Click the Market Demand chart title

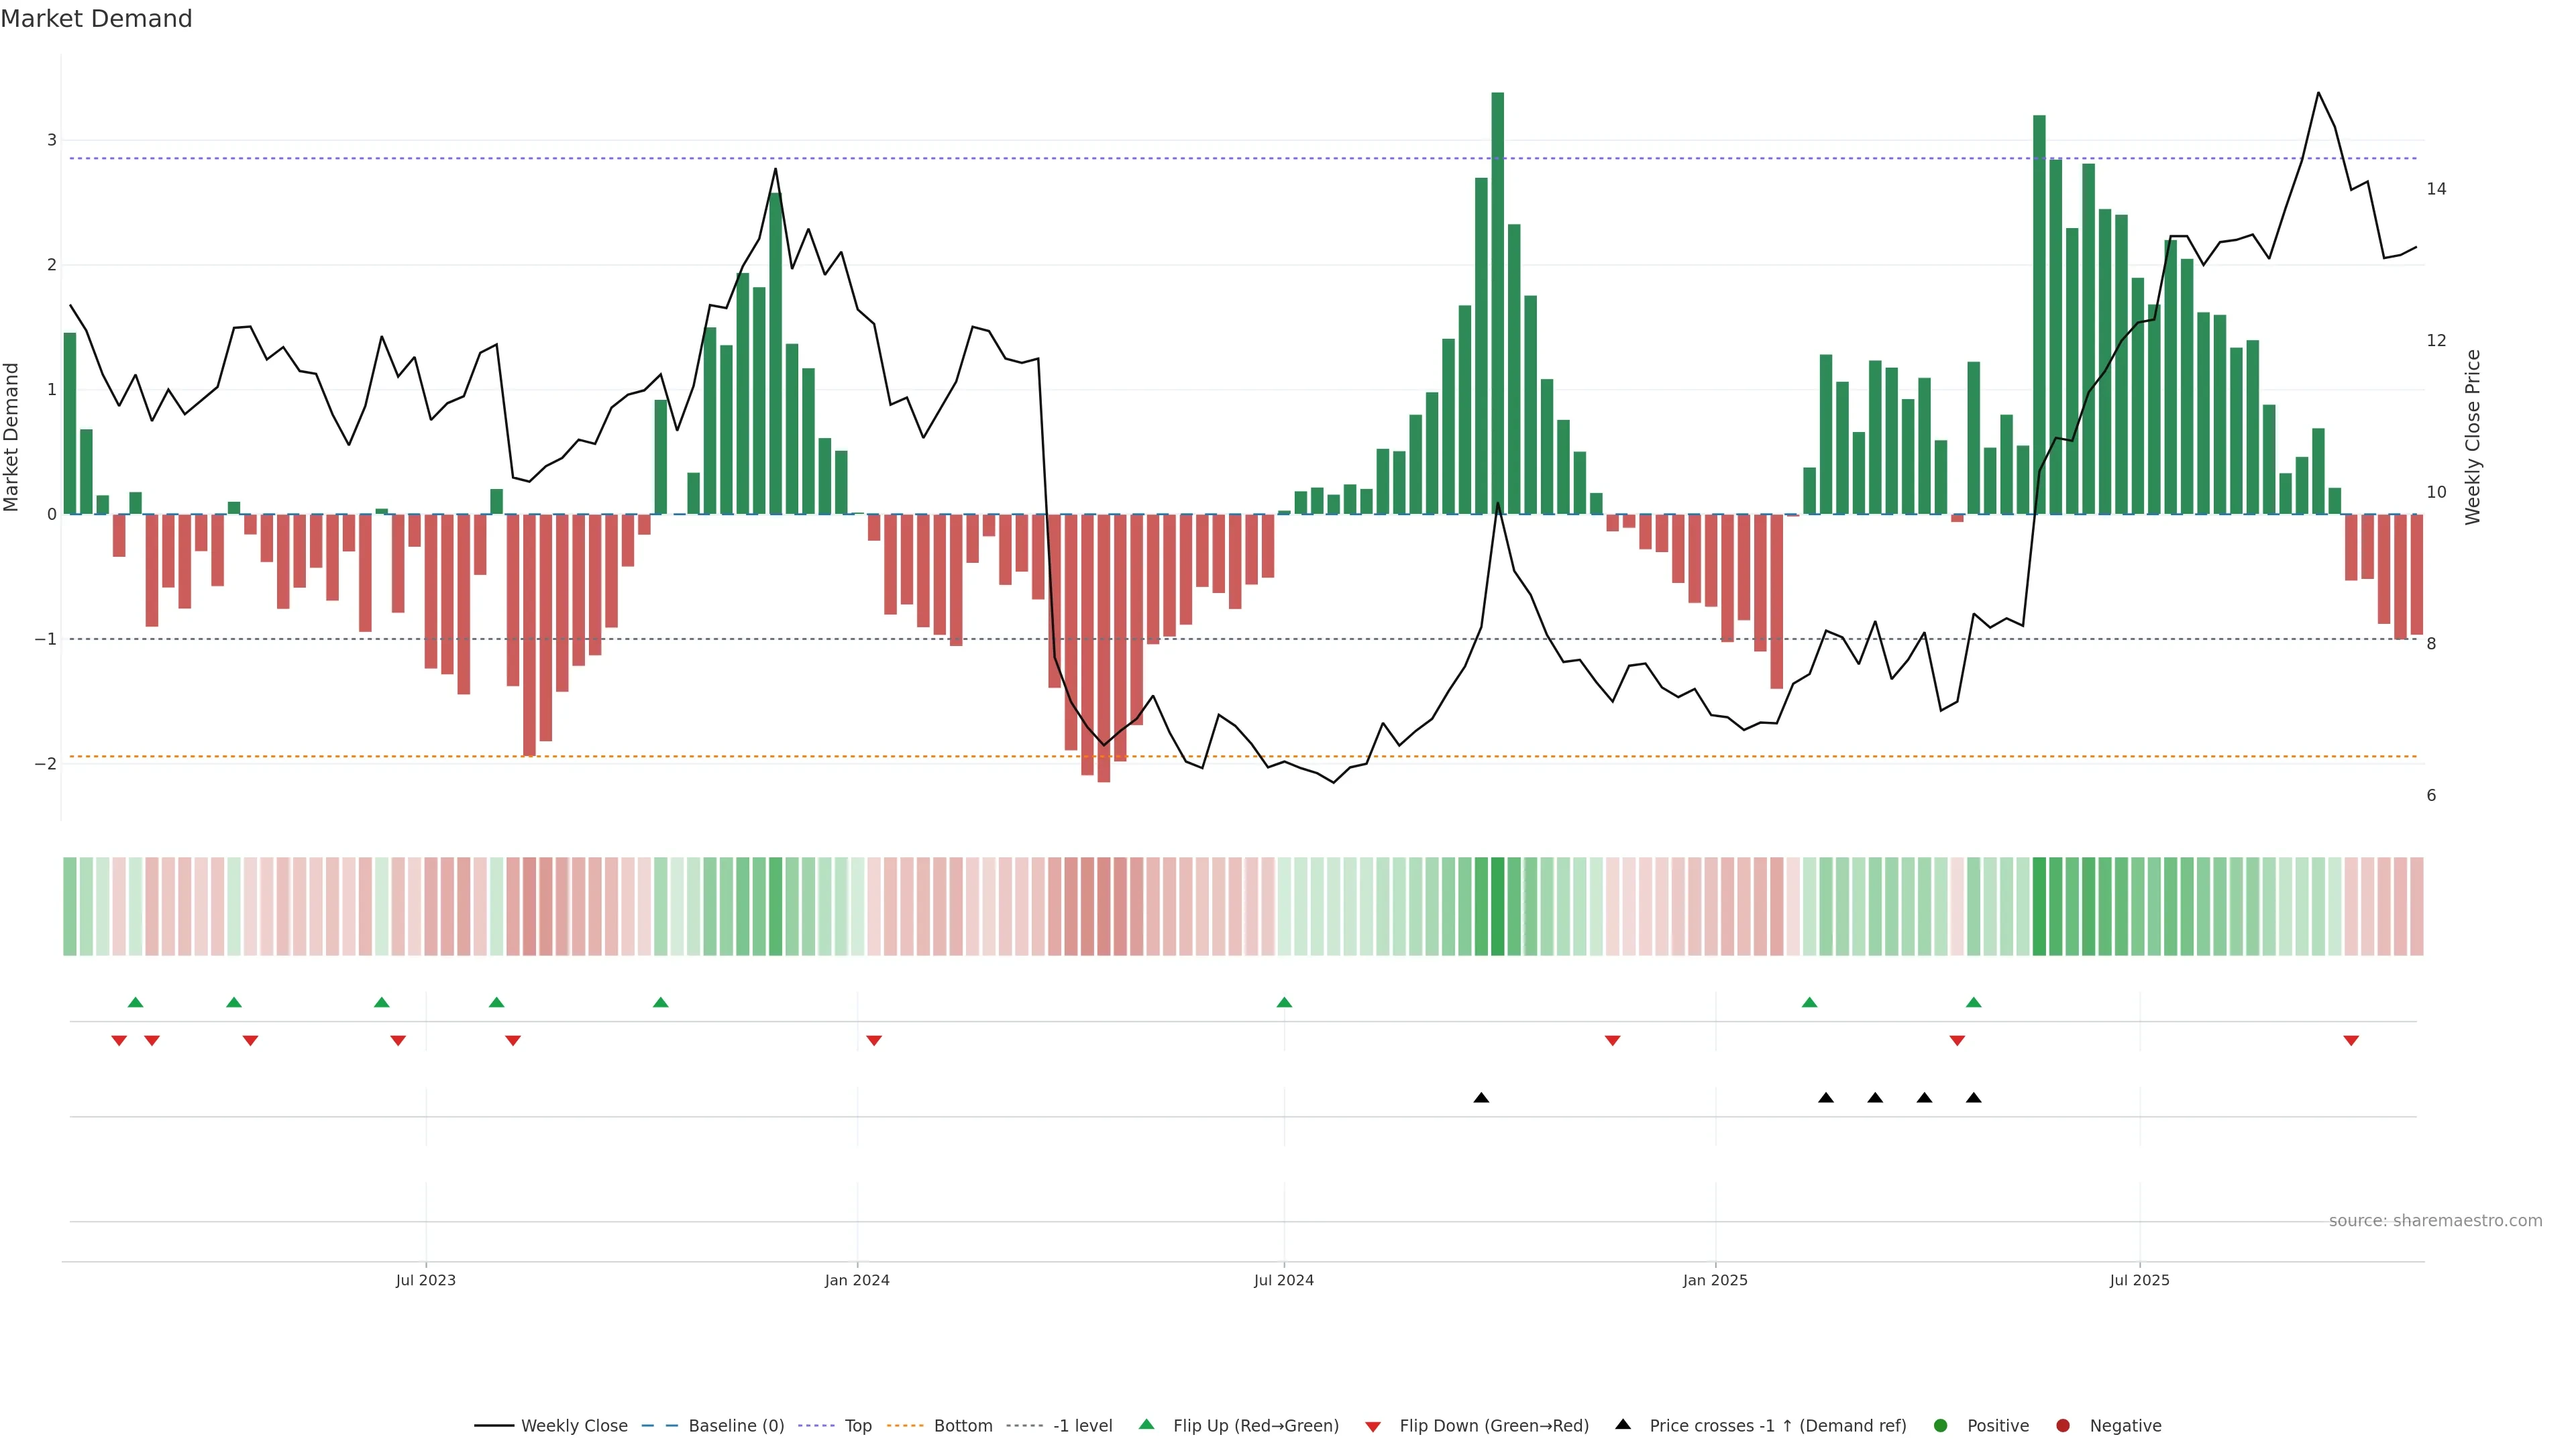tap(96, 19)
